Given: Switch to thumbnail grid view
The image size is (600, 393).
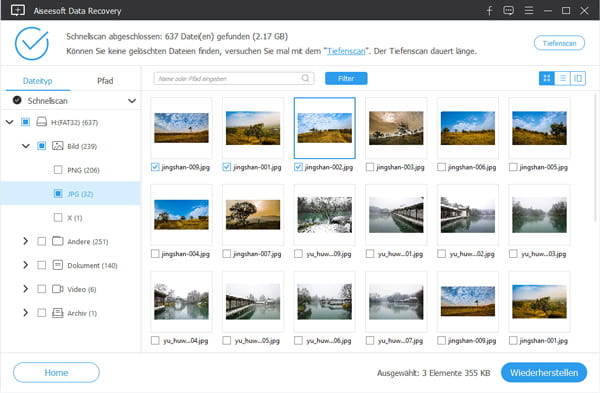Looking at the screenshot, I should click(547, 78).
